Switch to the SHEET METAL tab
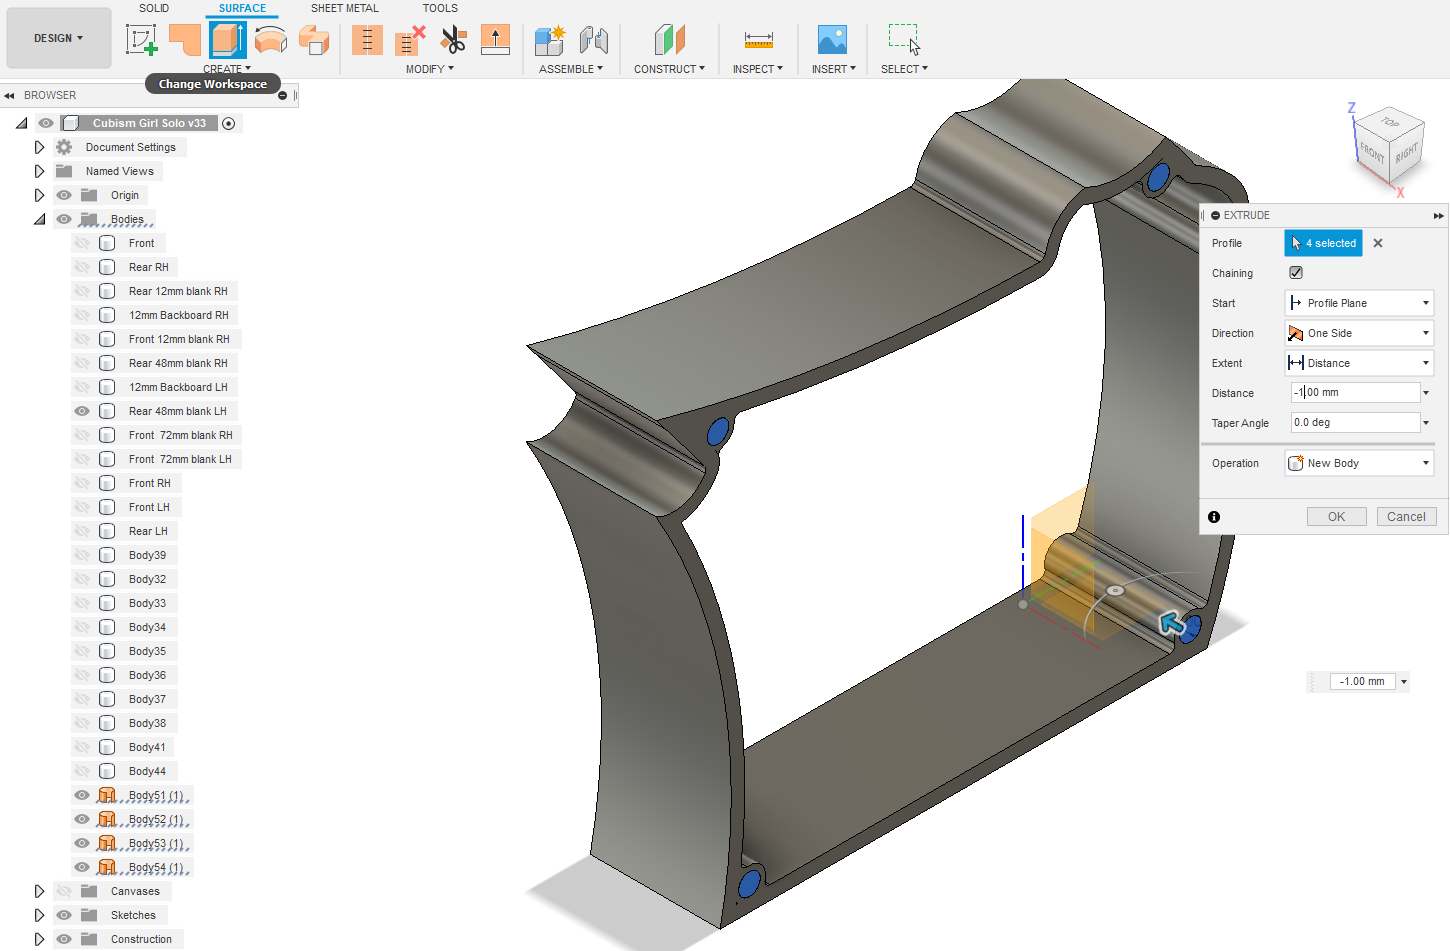 (x=345, y=8)
